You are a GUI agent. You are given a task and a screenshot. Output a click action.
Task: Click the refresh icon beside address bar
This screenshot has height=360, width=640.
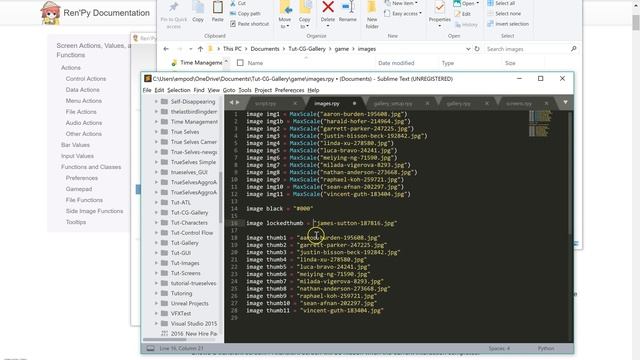tap(477, 49)
